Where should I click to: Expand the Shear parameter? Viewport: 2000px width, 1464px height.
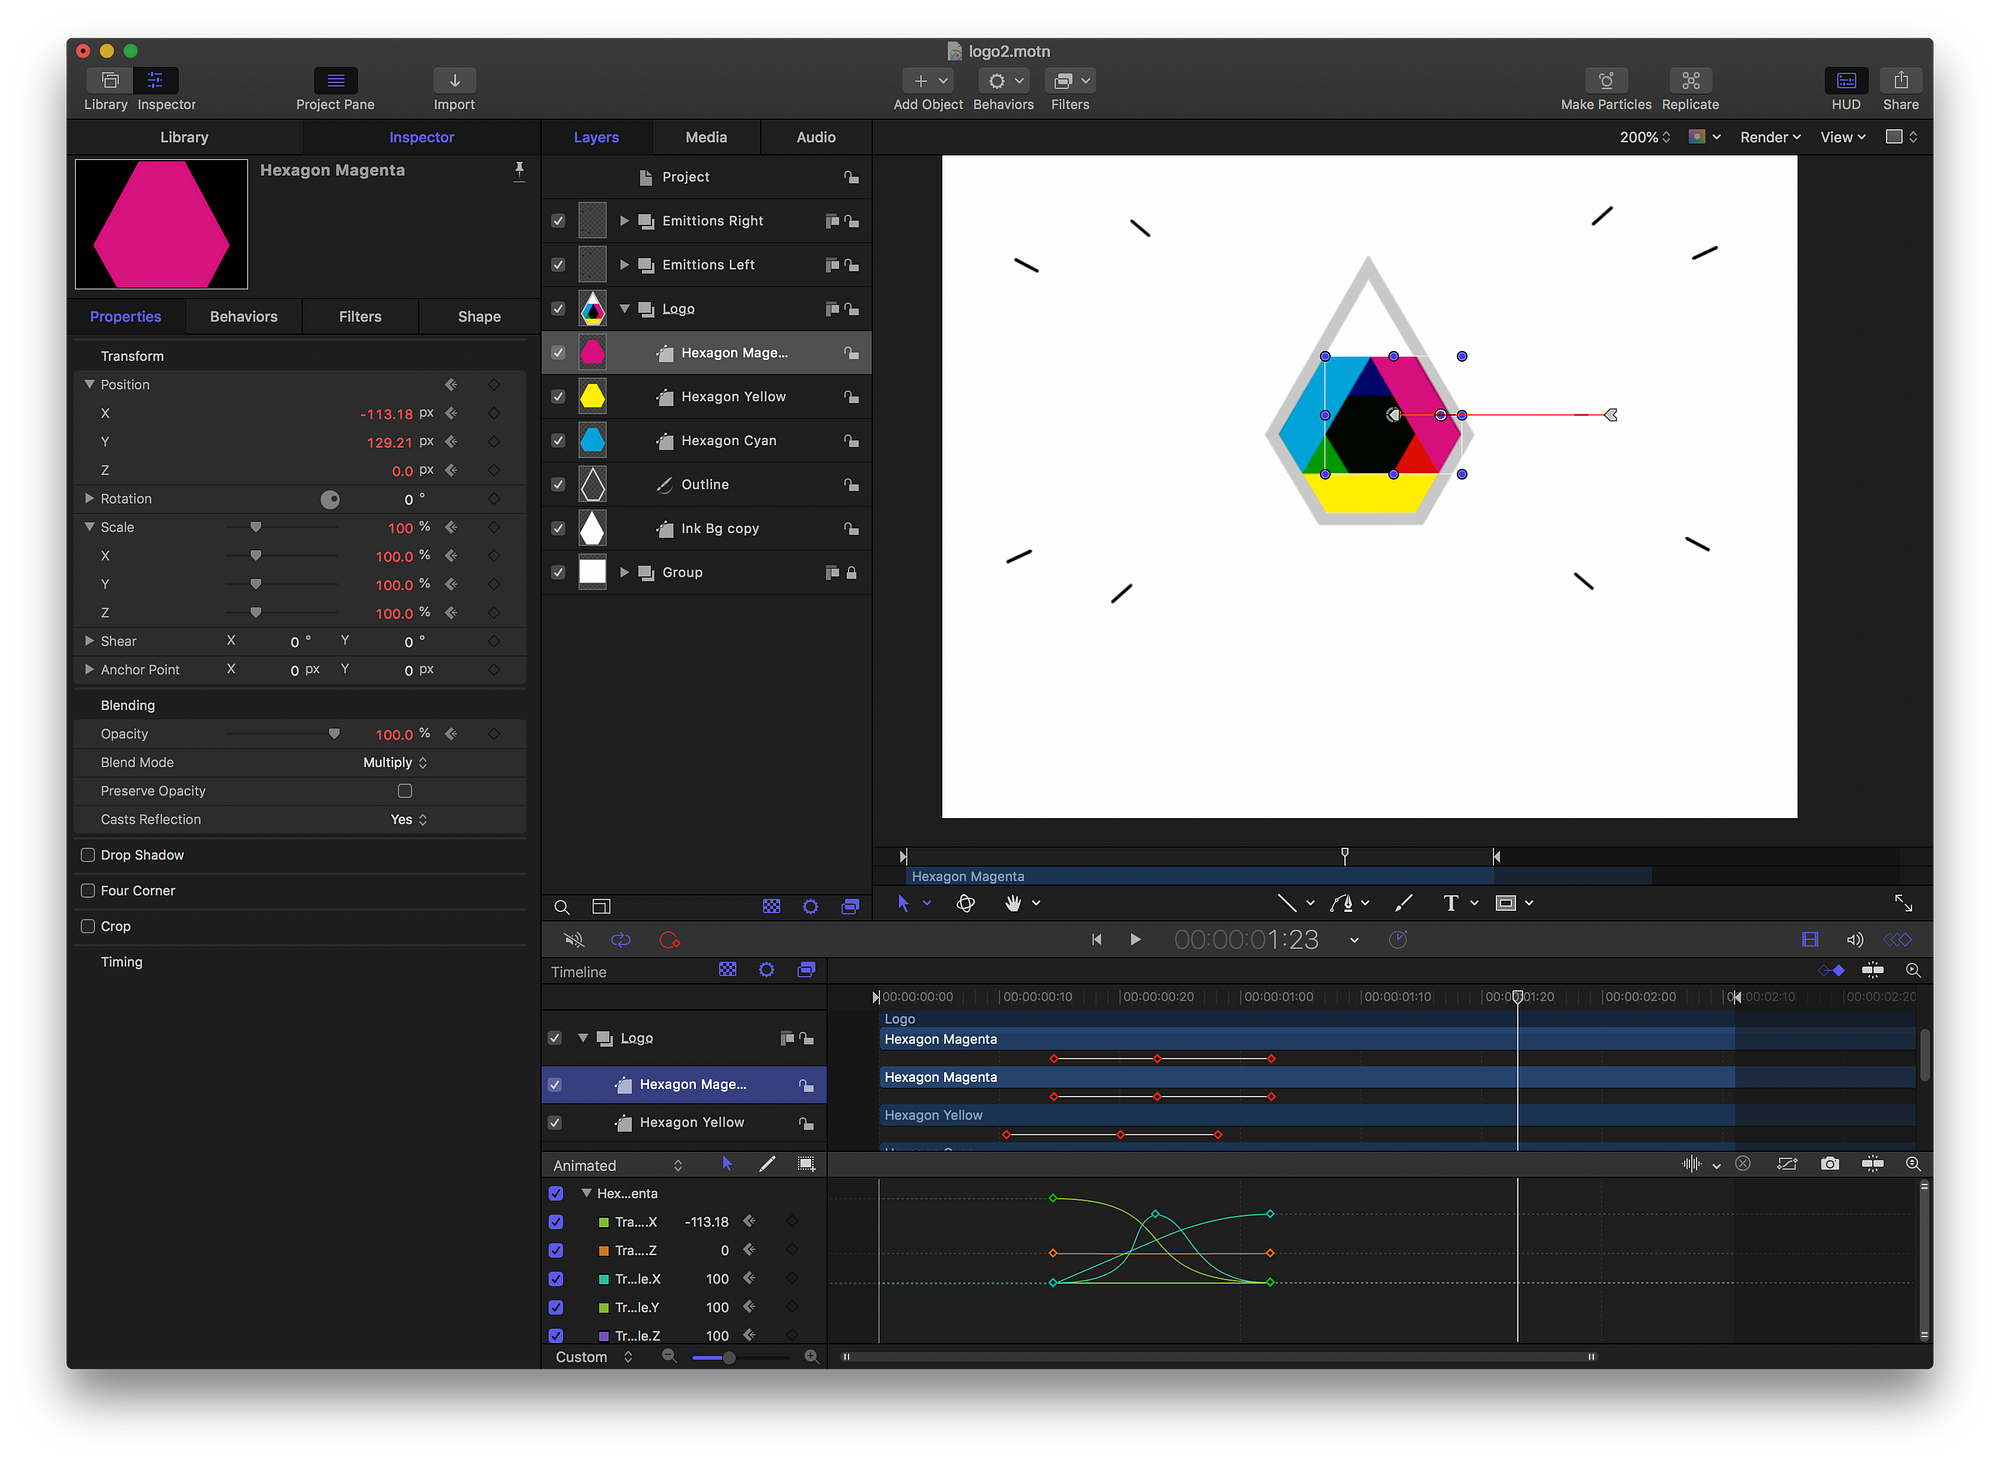89,641
